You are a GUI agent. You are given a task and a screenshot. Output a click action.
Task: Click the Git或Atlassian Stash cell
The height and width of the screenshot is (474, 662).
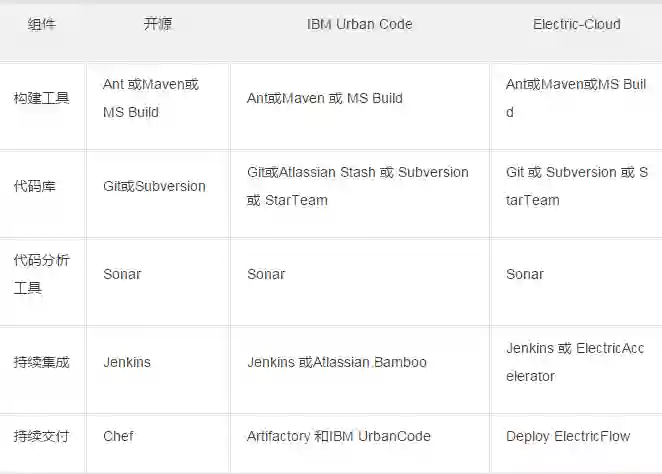click(x=358, y=186)
